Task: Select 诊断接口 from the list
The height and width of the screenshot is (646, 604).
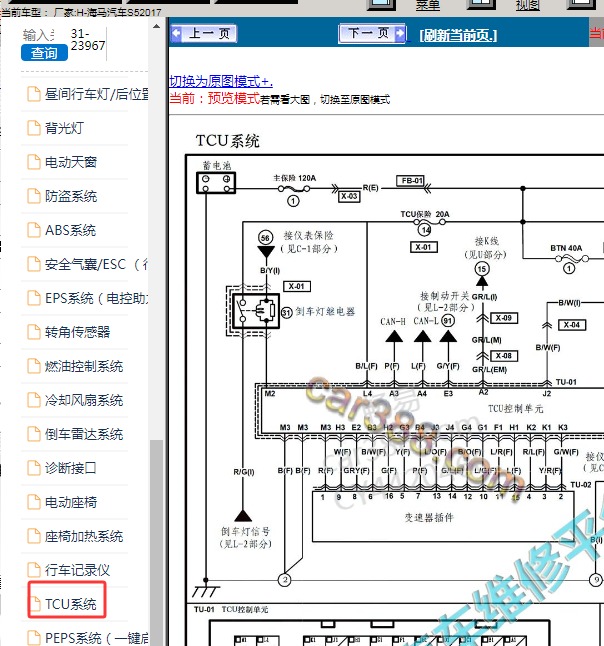Action: 71,468
